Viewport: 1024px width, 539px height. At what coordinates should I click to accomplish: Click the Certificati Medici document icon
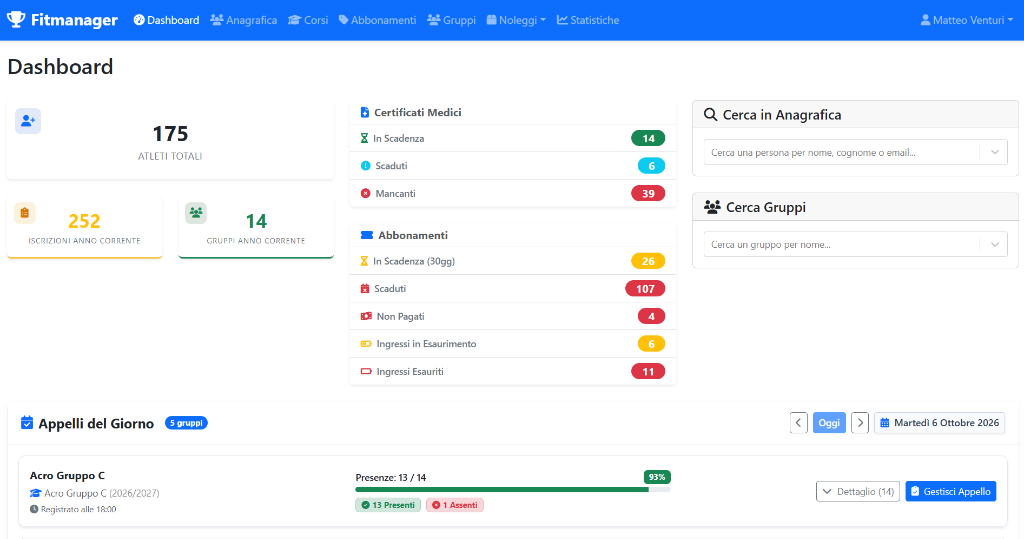coord(364,112)
